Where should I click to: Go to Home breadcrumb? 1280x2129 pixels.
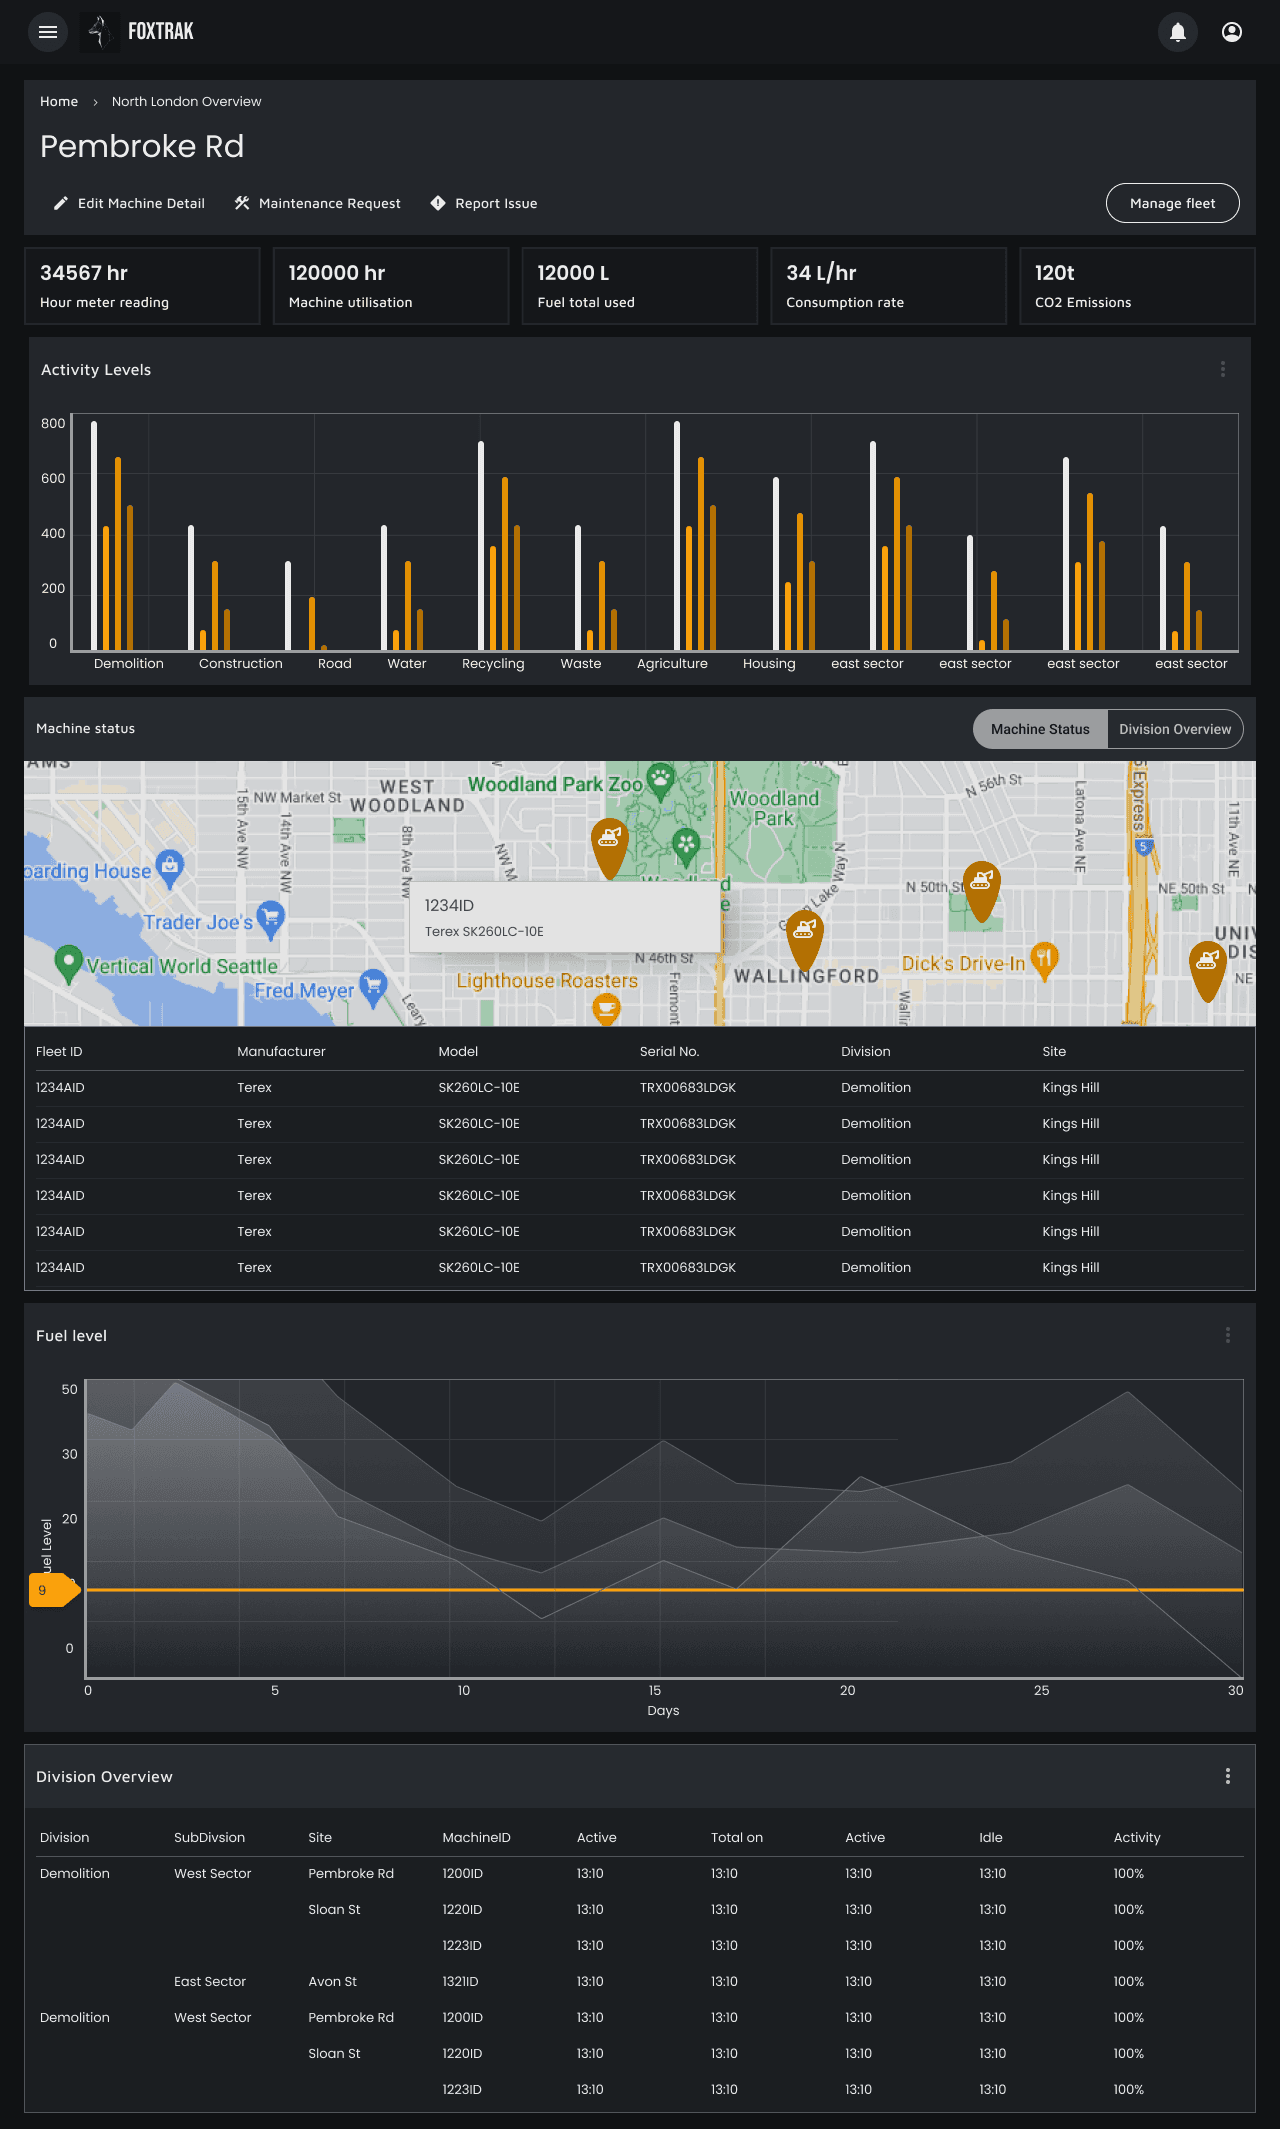[59, 101]
